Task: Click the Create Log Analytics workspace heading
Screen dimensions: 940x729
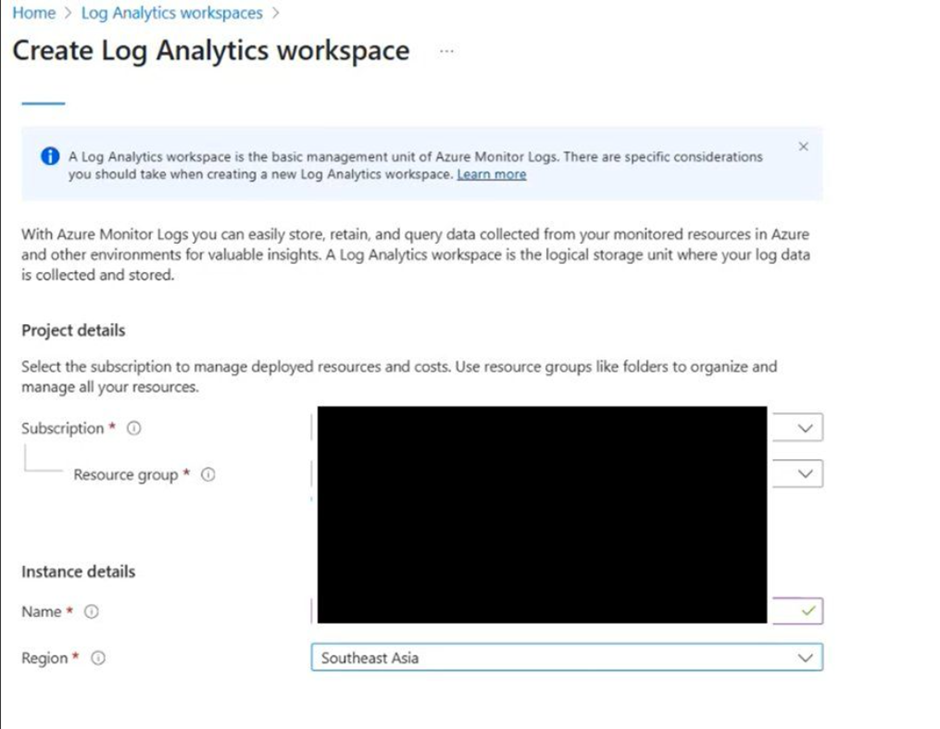Action: tap(210, 51)
